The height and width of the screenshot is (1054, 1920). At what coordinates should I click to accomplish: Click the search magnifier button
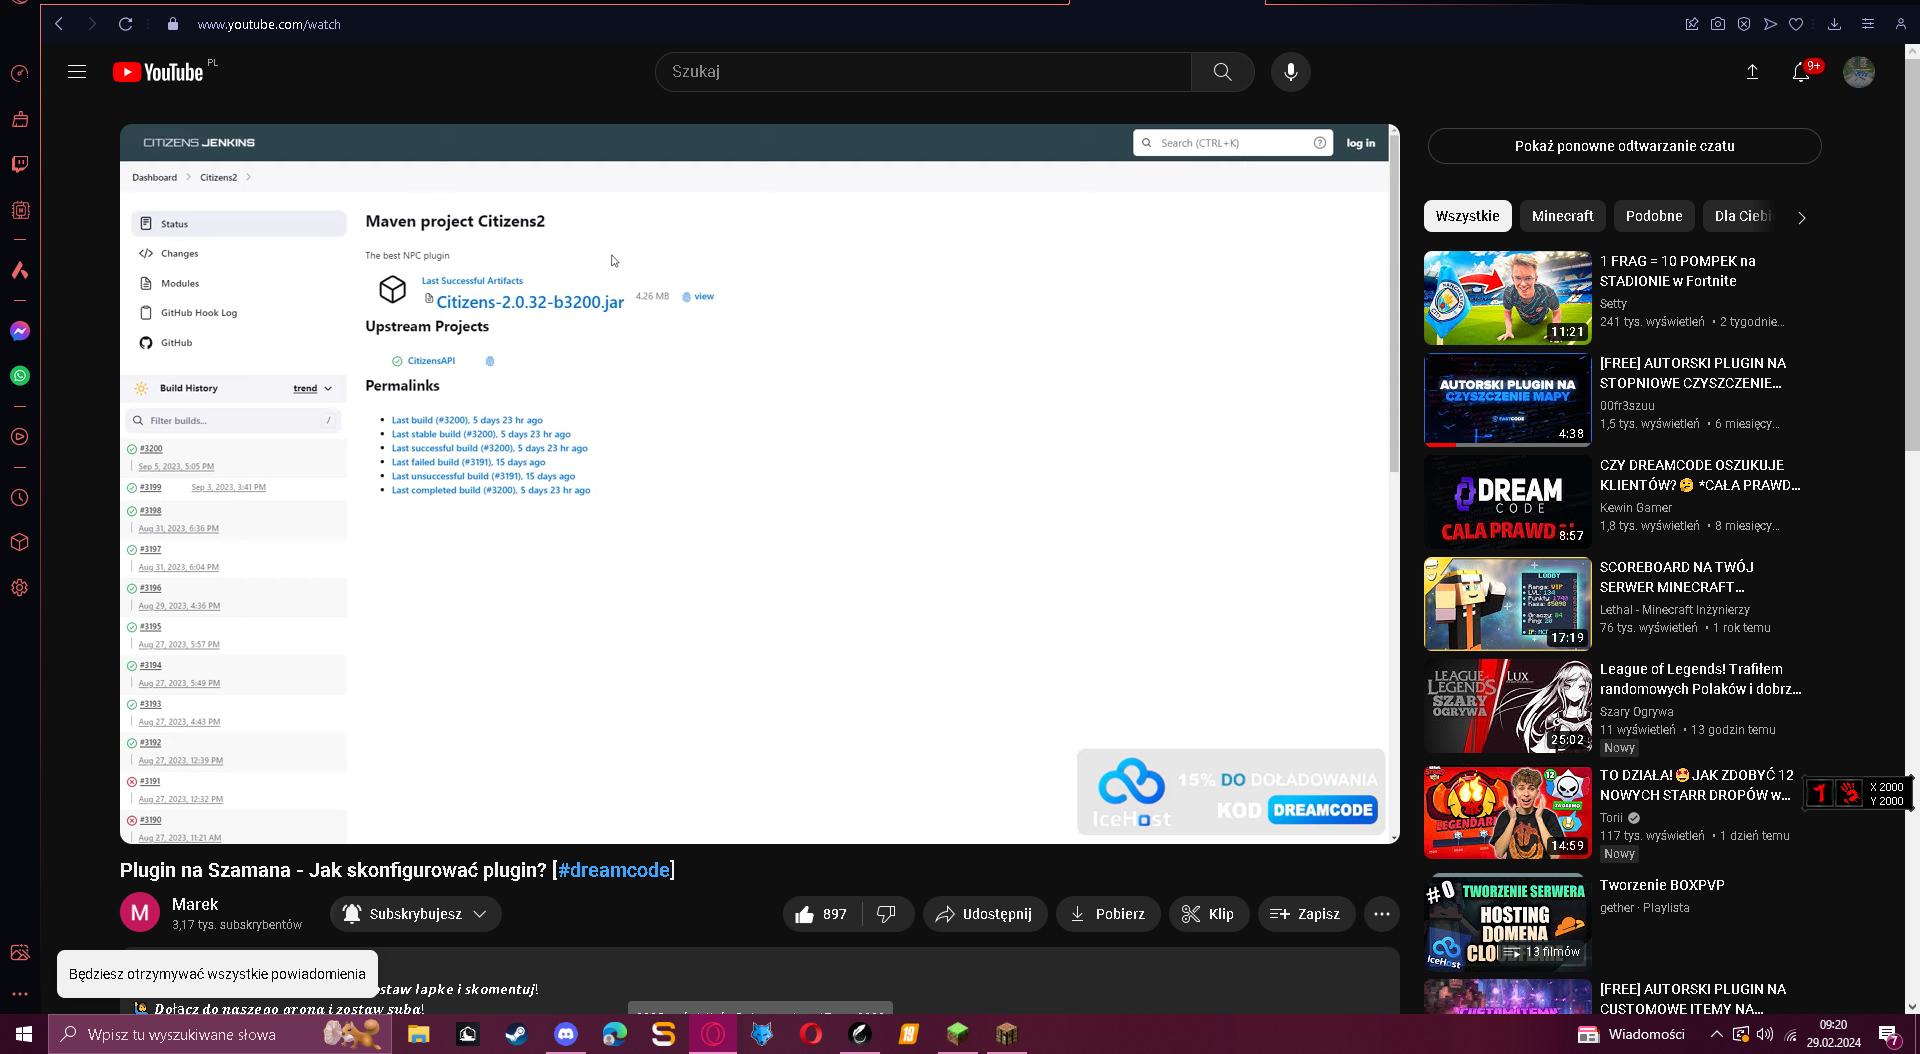1222,72
